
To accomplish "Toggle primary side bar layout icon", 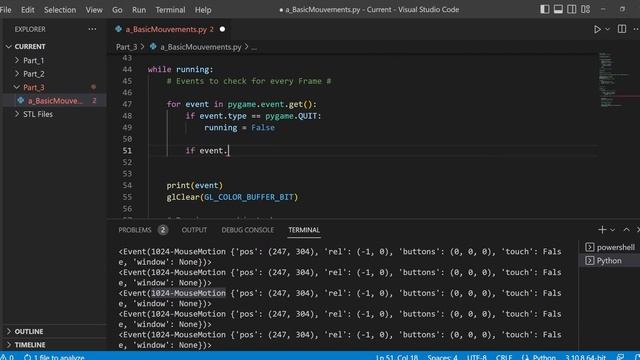I will pos(544,9).
